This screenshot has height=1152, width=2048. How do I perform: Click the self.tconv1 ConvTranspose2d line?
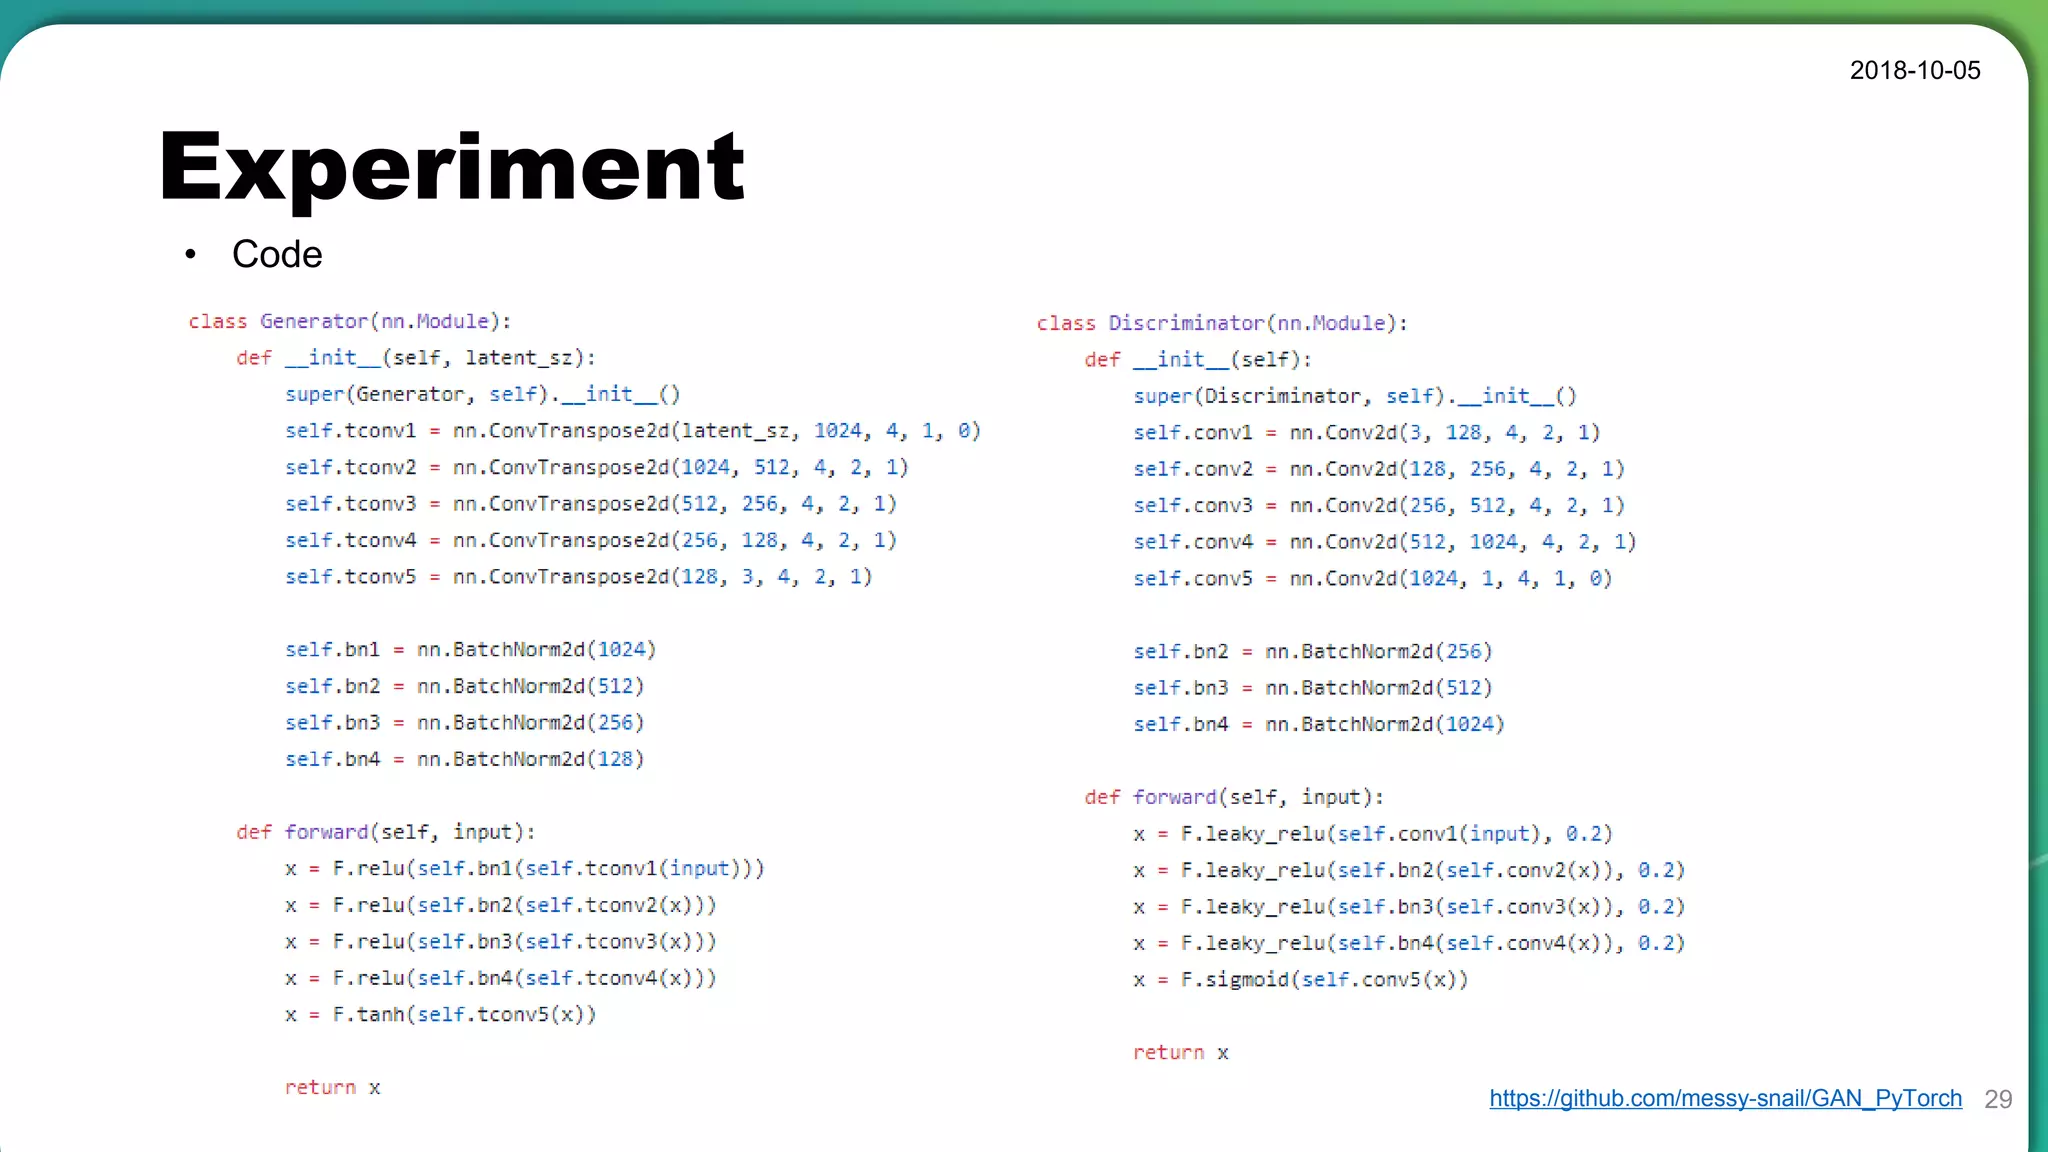(x=632, y=431)
